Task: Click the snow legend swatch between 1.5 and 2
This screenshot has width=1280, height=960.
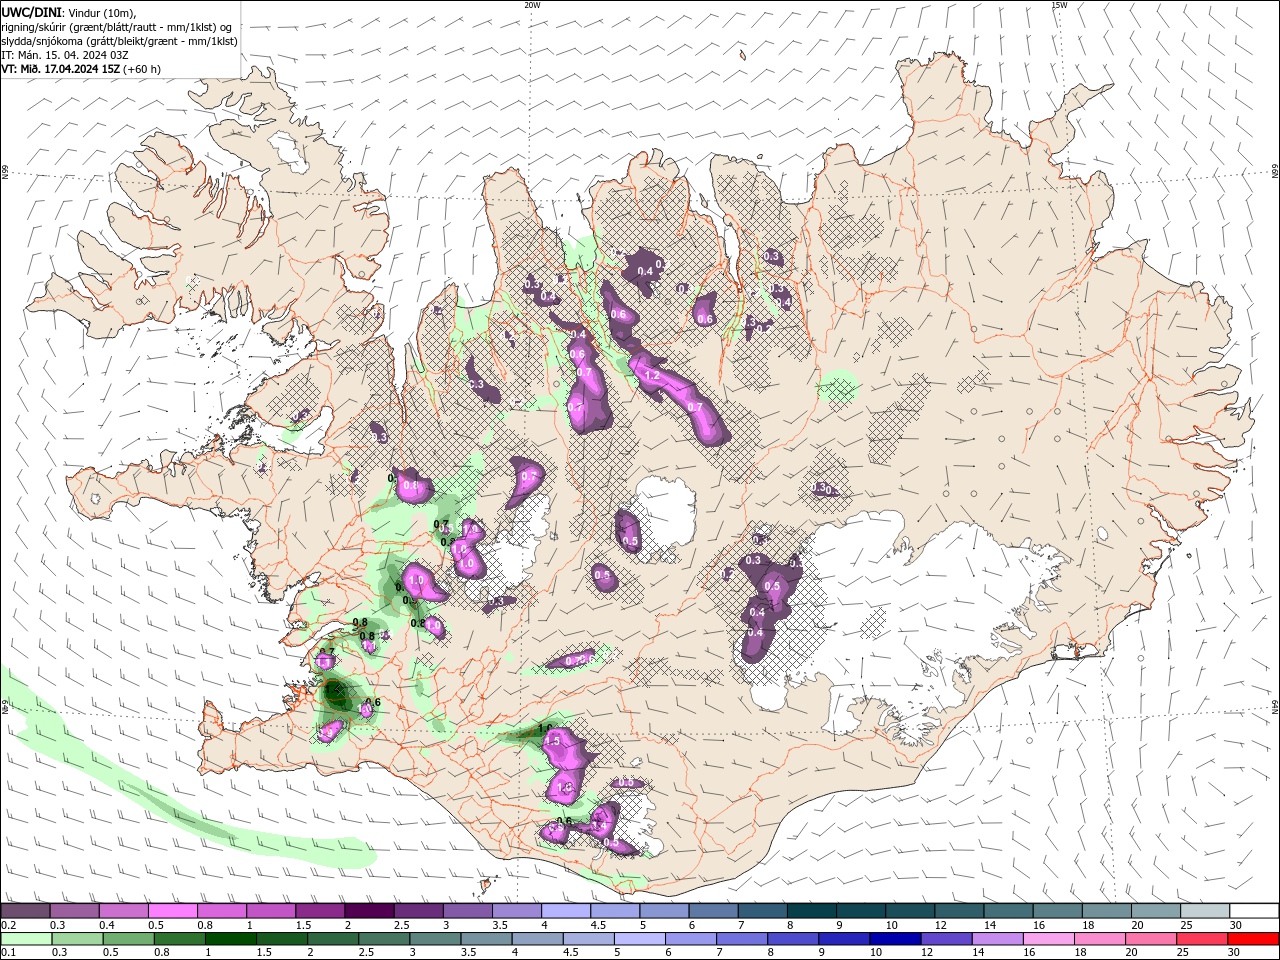Action: coord(320,911)
